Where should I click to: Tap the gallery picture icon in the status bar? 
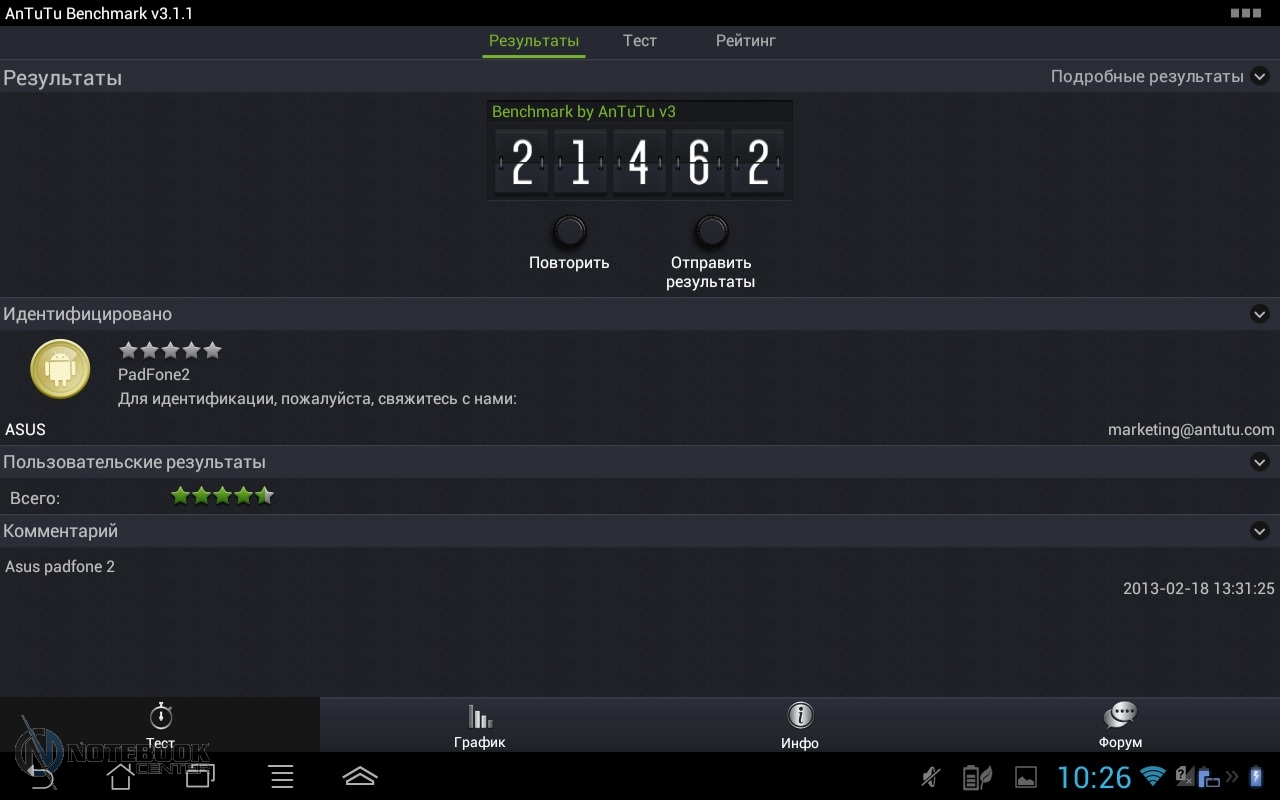point(1026,777)
